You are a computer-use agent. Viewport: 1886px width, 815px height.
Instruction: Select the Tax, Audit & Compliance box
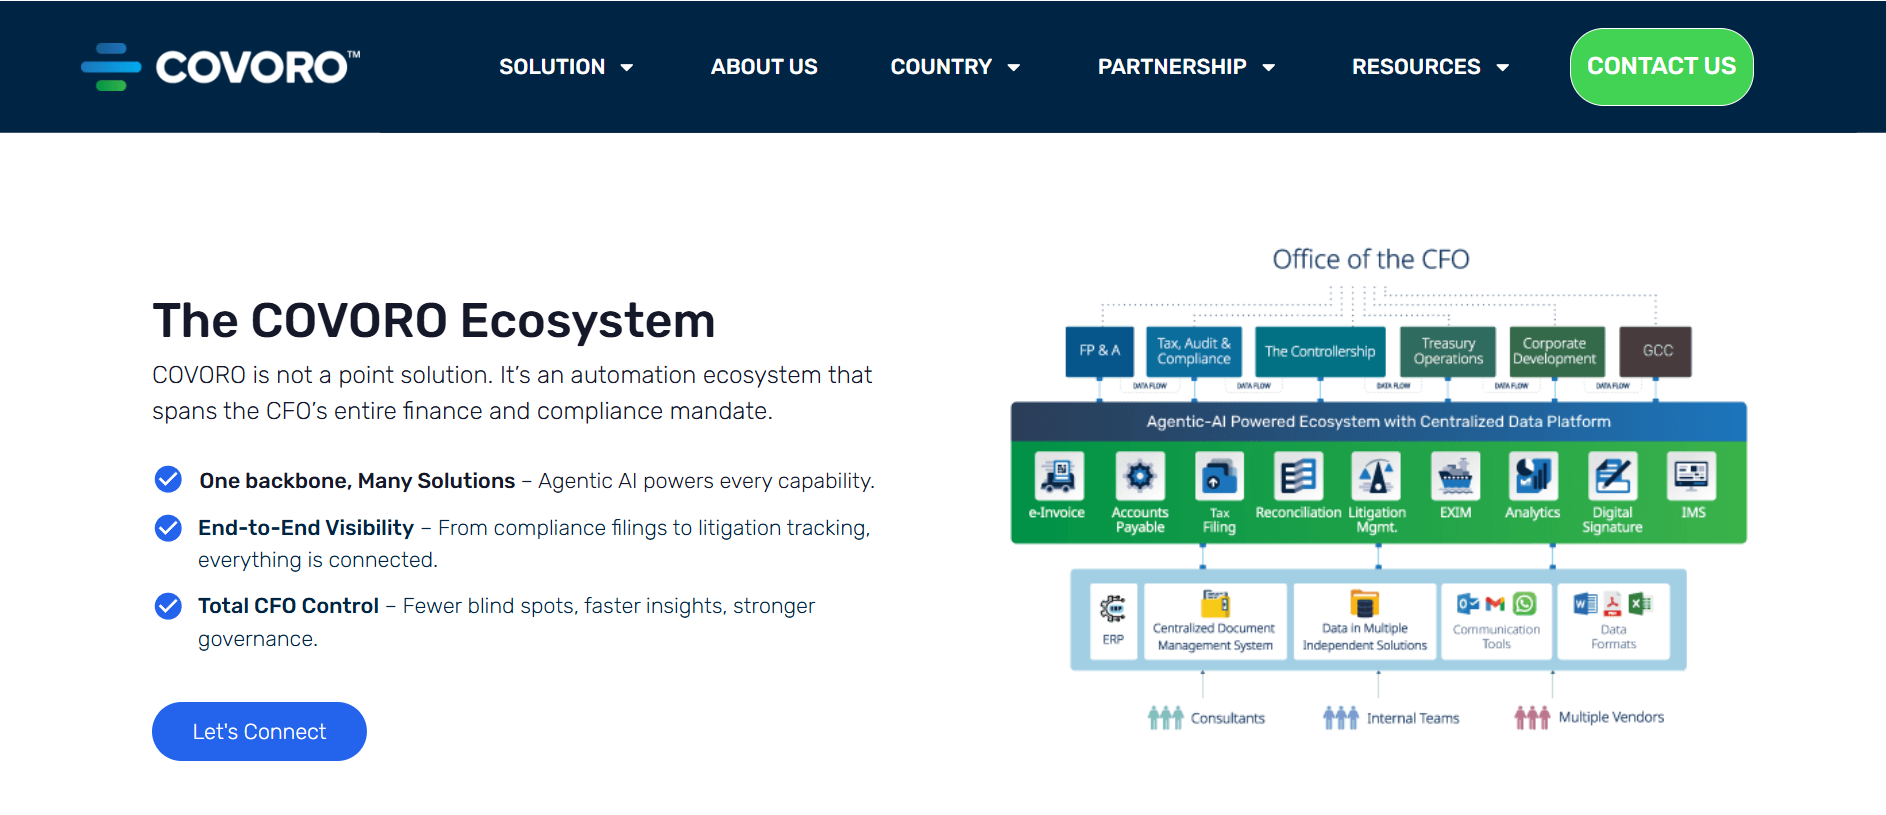(1194, 351)
